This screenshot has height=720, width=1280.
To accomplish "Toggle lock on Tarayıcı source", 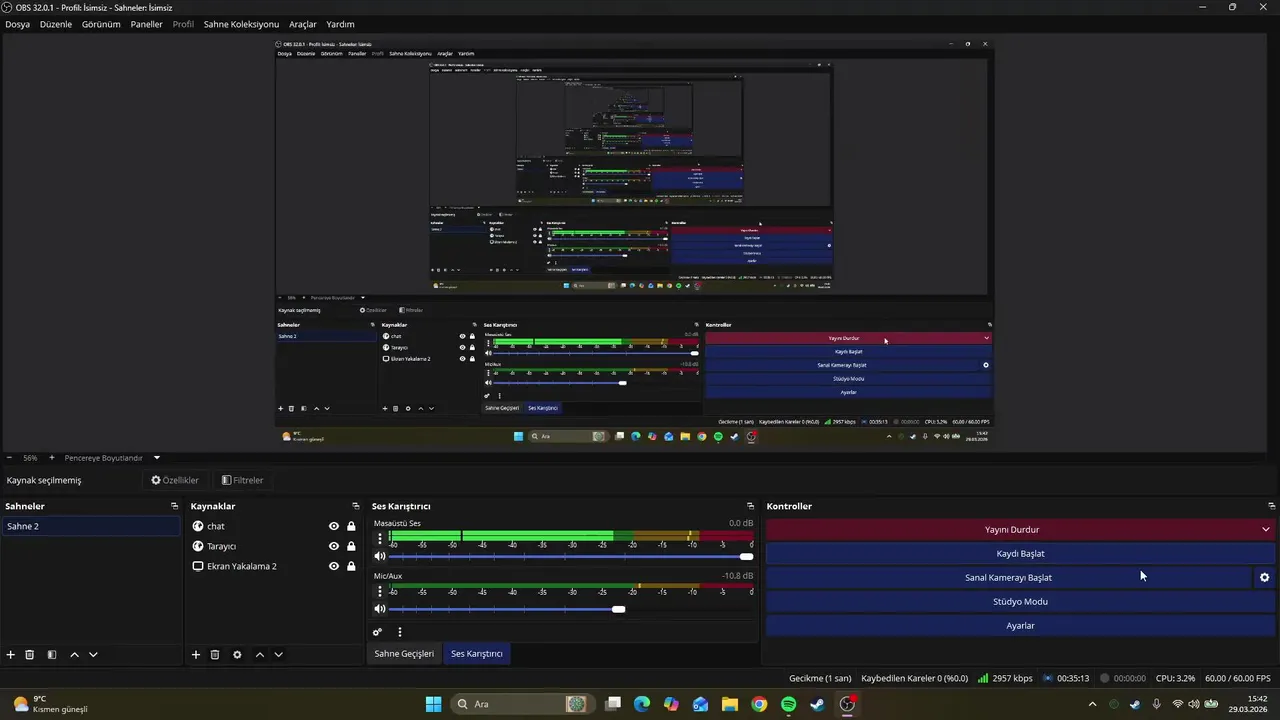I will [351, 546].
